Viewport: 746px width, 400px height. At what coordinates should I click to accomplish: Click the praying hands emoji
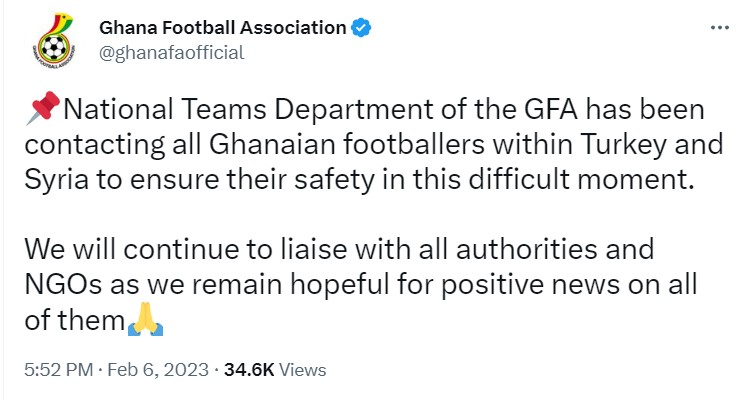146,319
